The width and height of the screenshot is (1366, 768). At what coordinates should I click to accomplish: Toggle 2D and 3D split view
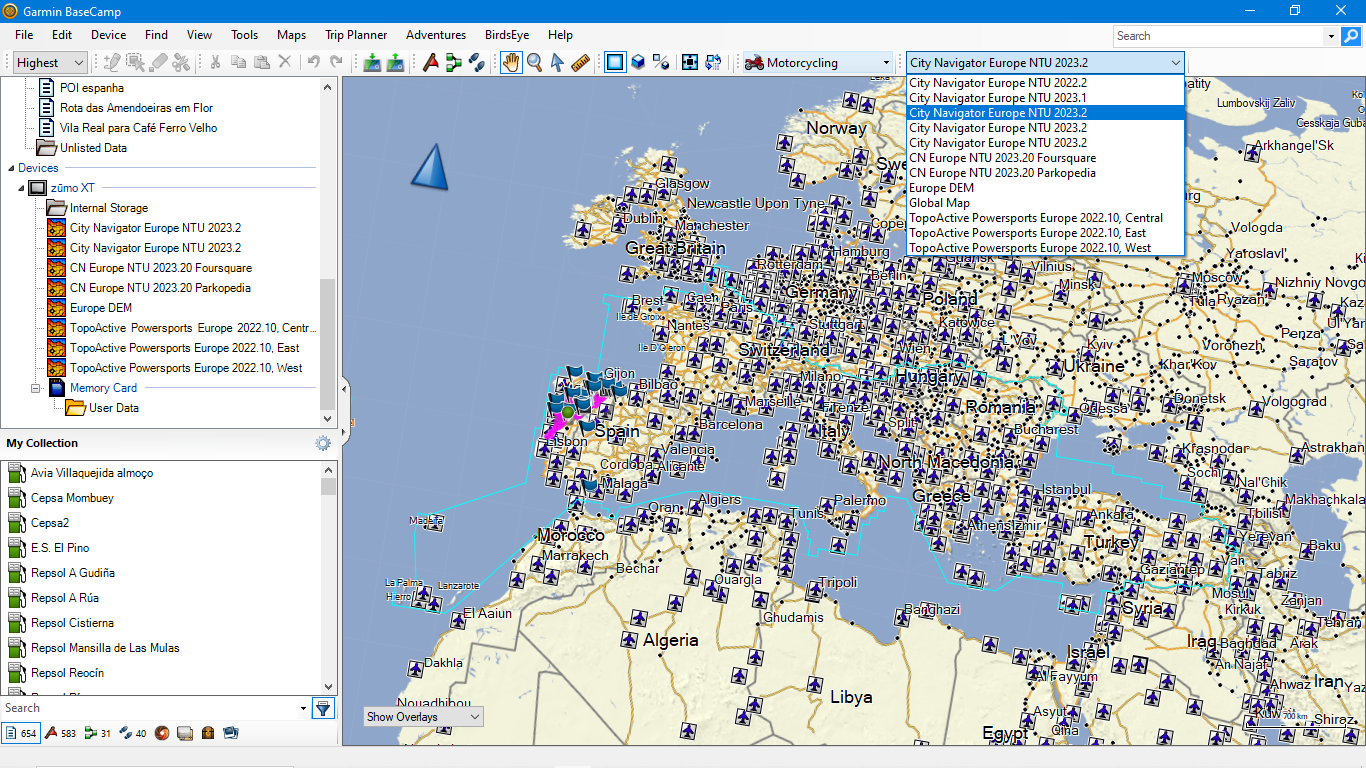(x=661, y=62)
